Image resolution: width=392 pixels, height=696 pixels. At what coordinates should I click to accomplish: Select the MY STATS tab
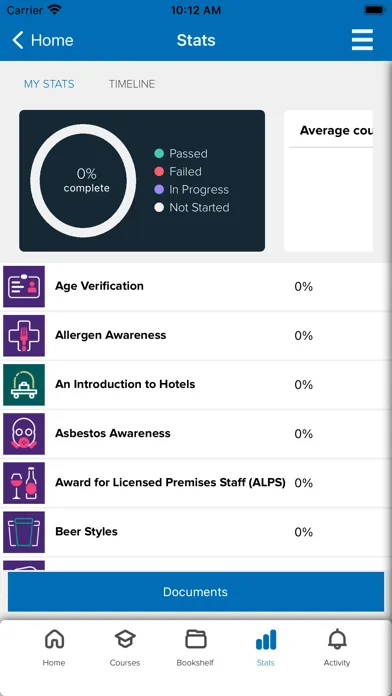click(x=49, y=84)
